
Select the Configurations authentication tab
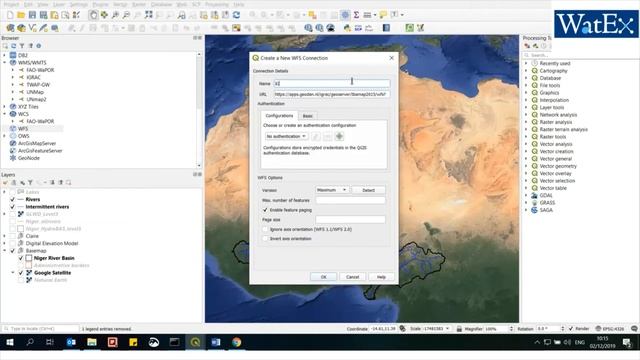(x=280, y=116)
